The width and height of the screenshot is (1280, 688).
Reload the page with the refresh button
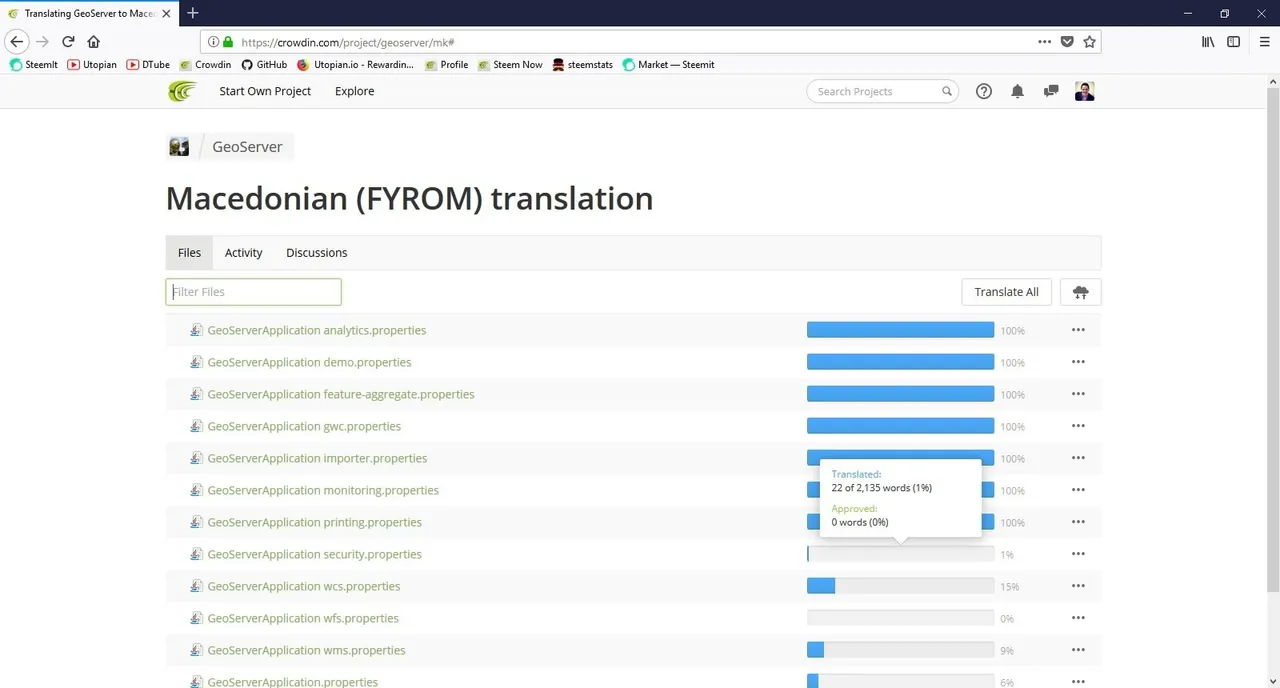[68, 42]
